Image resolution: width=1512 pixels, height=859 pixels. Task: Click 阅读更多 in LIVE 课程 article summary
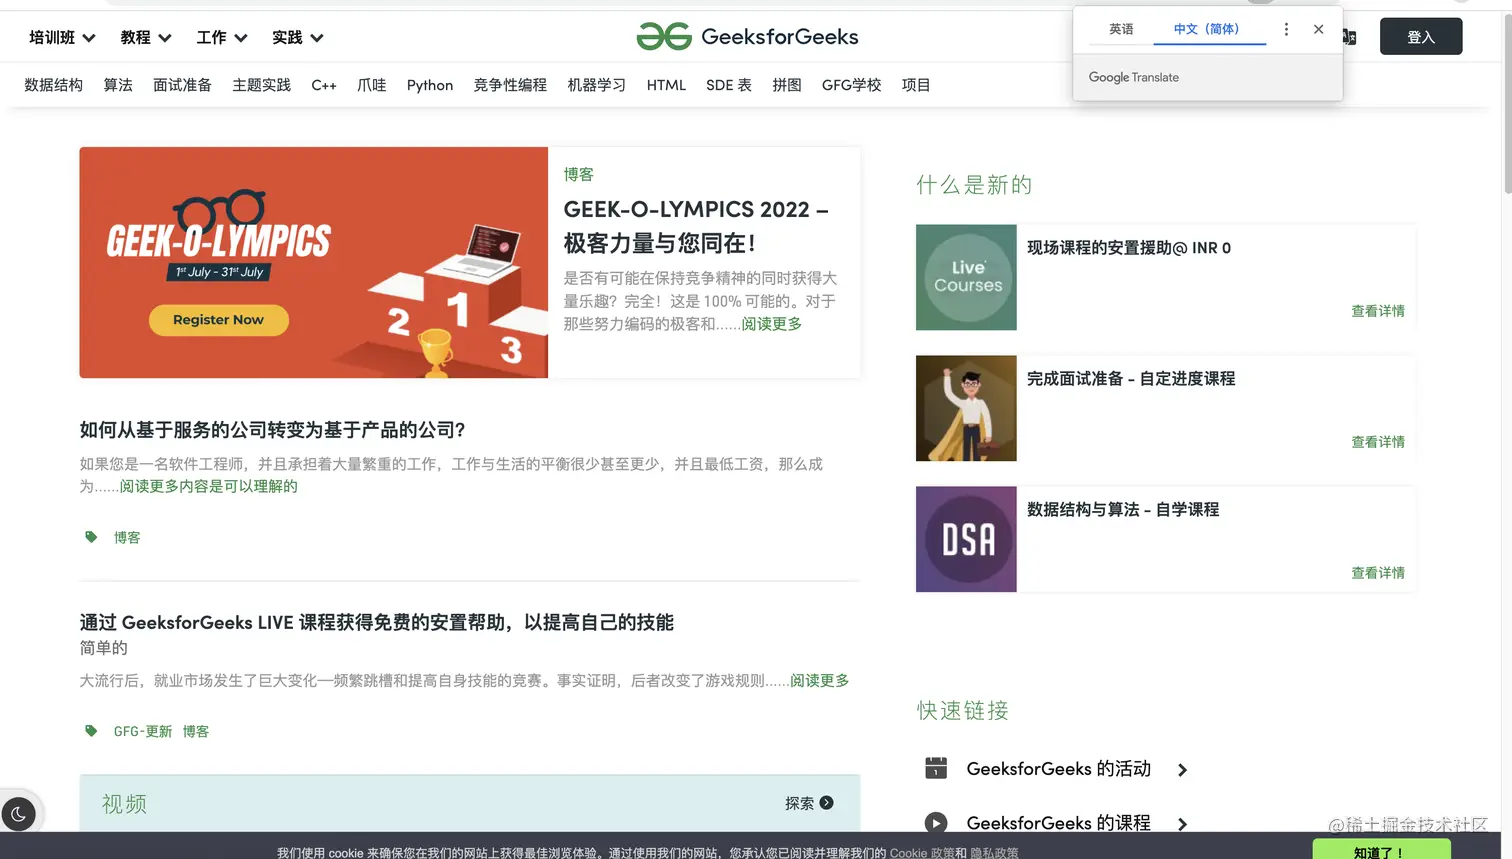click(820, 680)
